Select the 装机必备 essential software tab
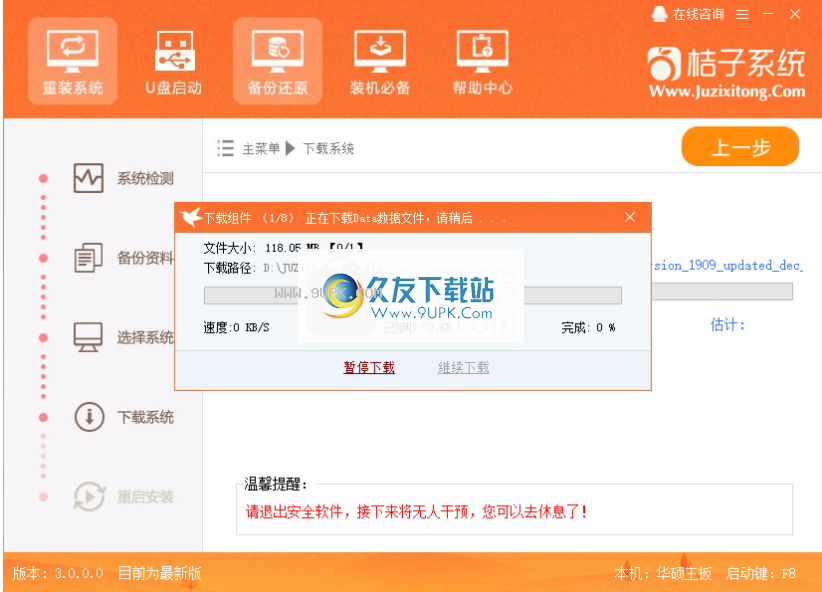Viewport: 822px width, 592px height. pos(380,61)
